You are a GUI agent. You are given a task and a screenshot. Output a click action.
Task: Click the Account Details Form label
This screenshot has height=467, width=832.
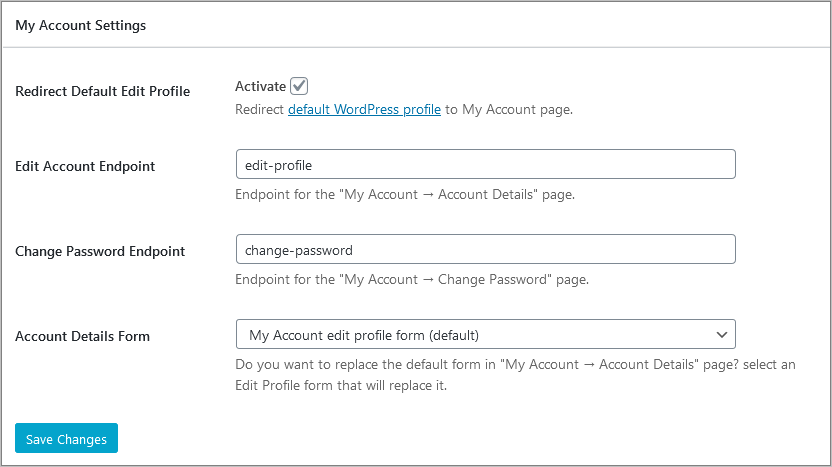click(x=82, y=336)
